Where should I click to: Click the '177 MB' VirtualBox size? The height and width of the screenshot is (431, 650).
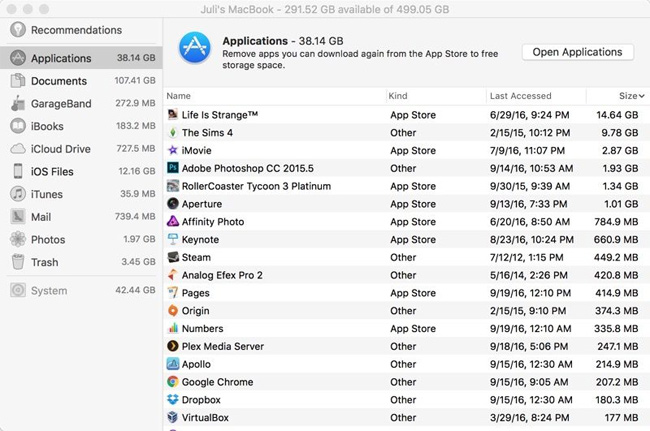(x=621, y=418)
